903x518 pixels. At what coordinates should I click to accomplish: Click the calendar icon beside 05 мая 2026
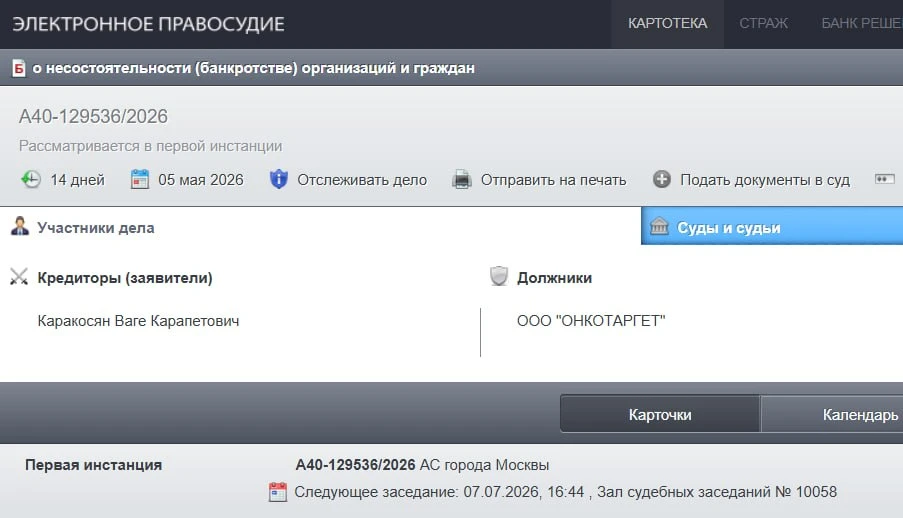click(139, 179)
